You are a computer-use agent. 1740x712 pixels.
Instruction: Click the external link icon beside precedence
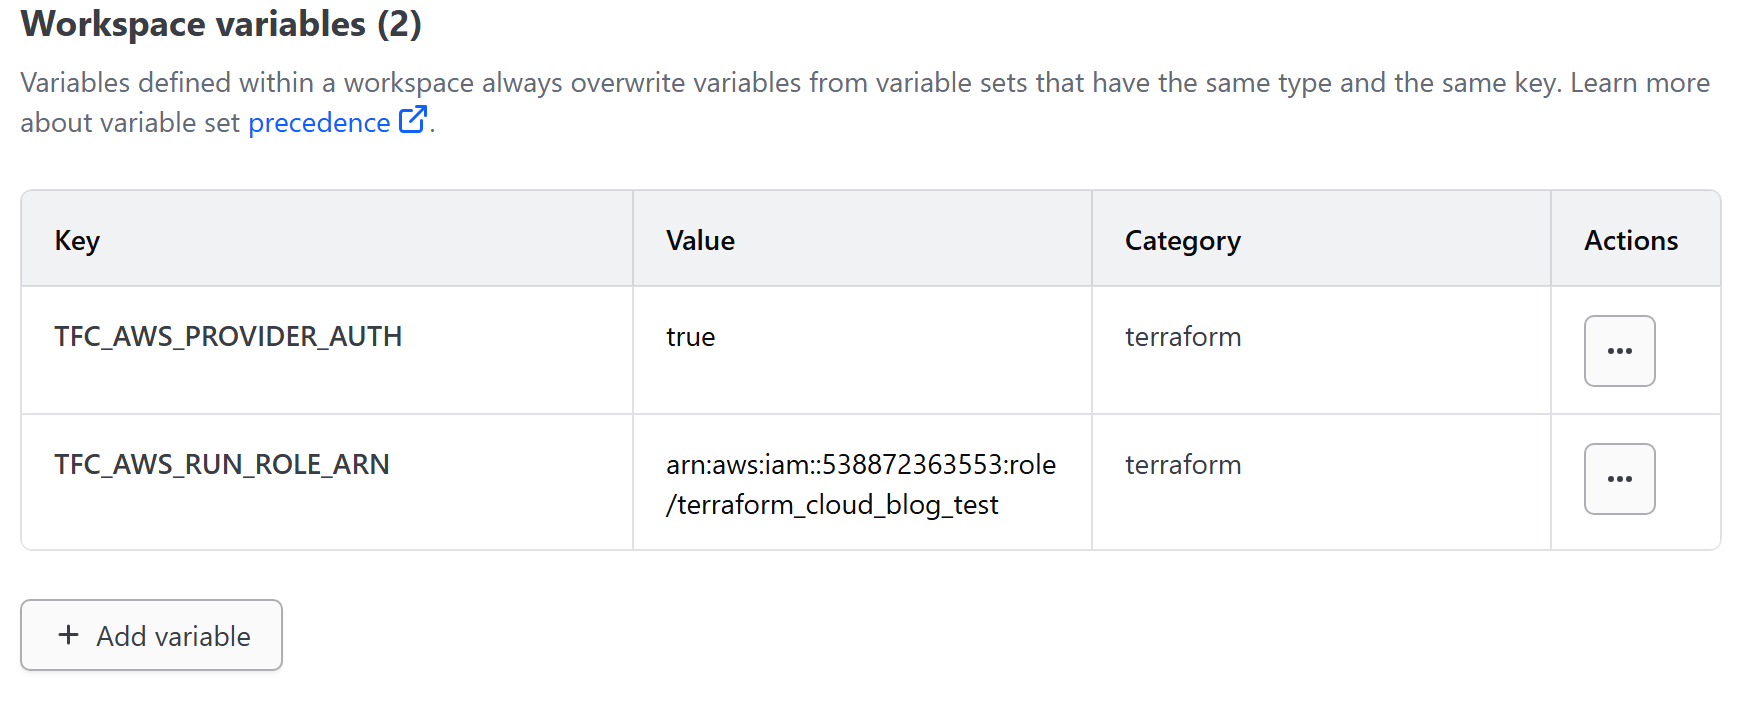(x=412, y=121)
